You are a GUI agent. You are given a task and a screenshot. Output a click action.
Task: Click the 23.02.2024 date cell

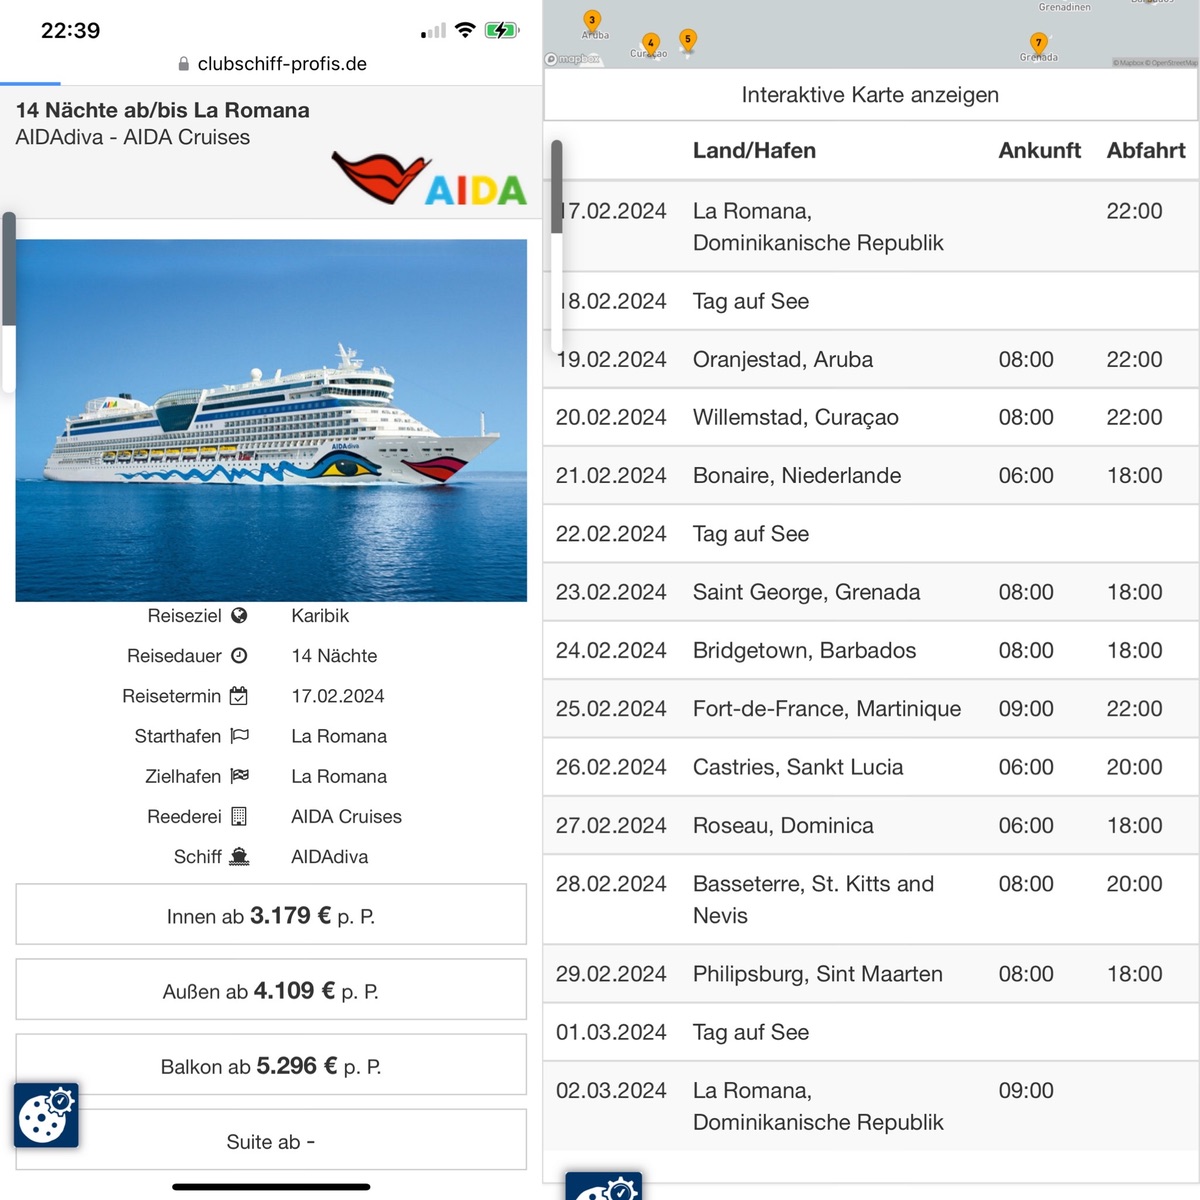(611, 592)
